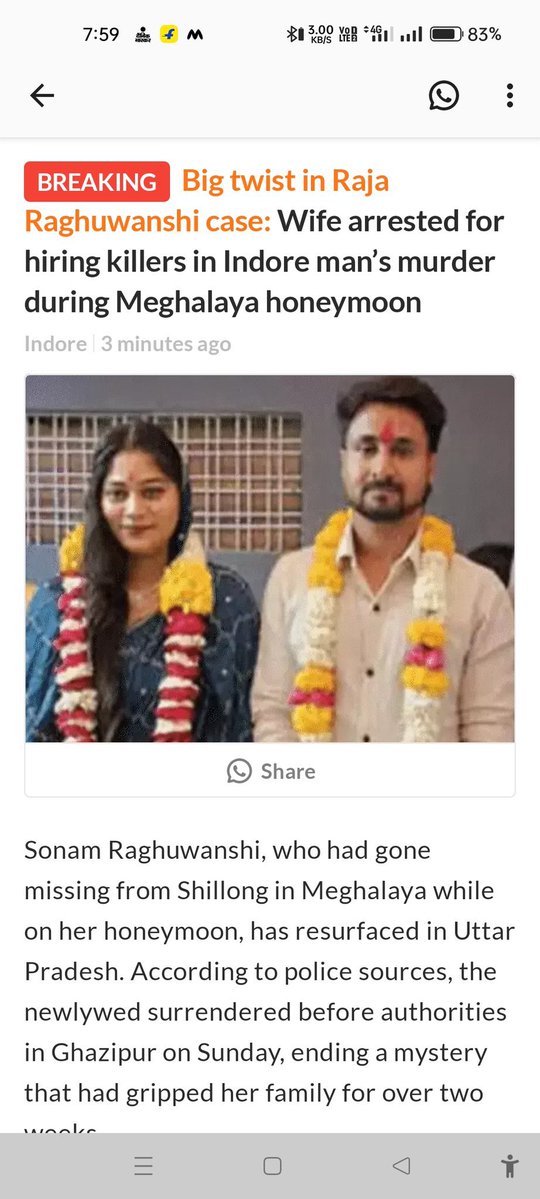
Task: Tap the red BREAKING badge
Action: point(97,182)
